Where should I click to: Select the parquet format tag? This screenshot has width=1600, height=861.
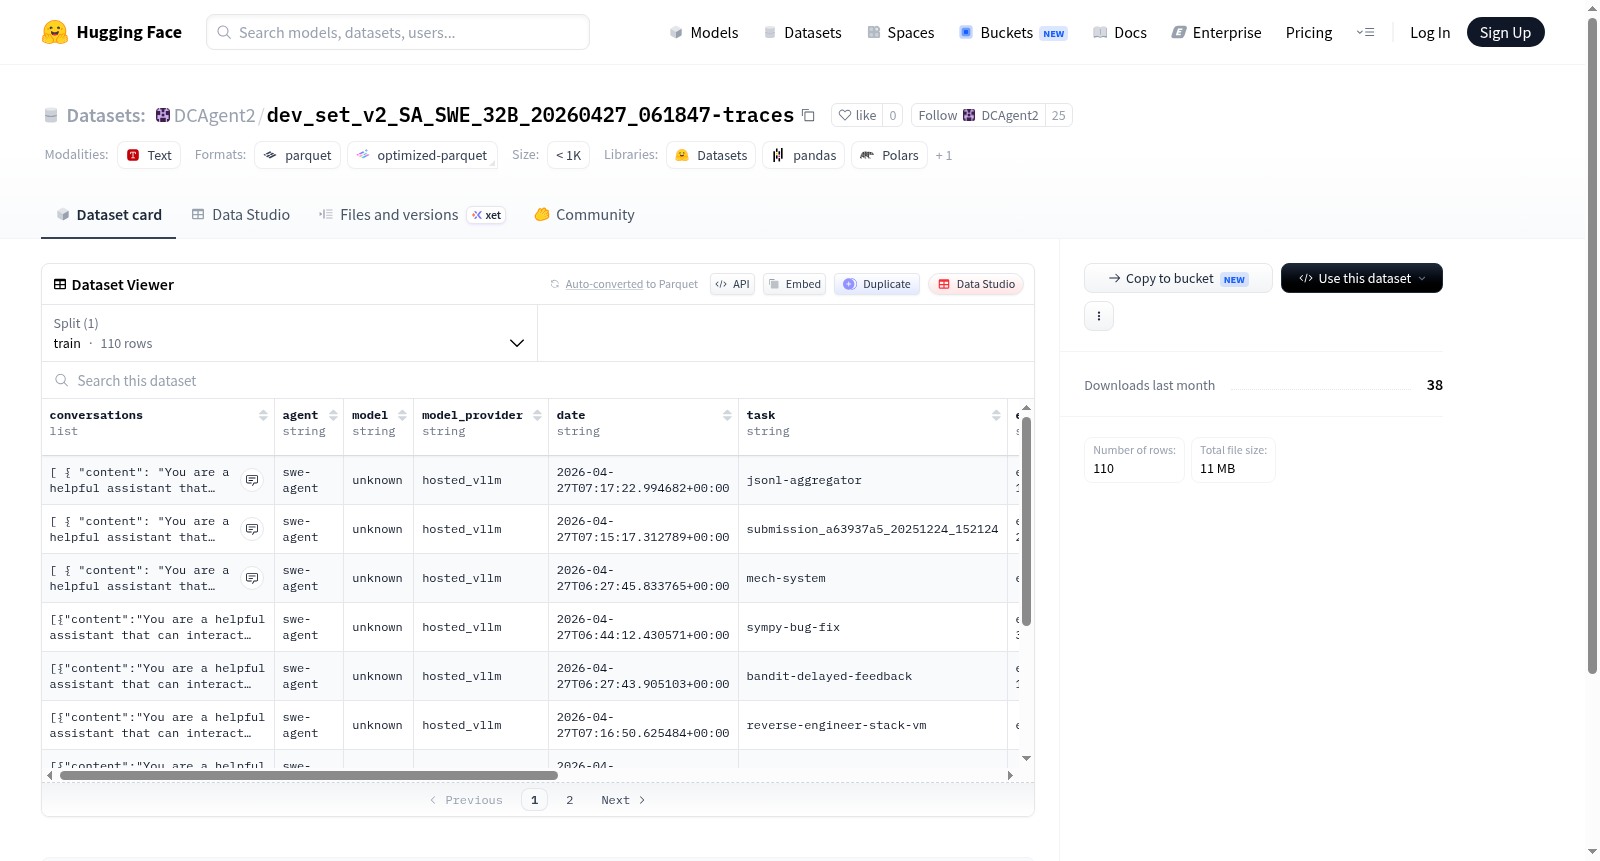[298, 155]
